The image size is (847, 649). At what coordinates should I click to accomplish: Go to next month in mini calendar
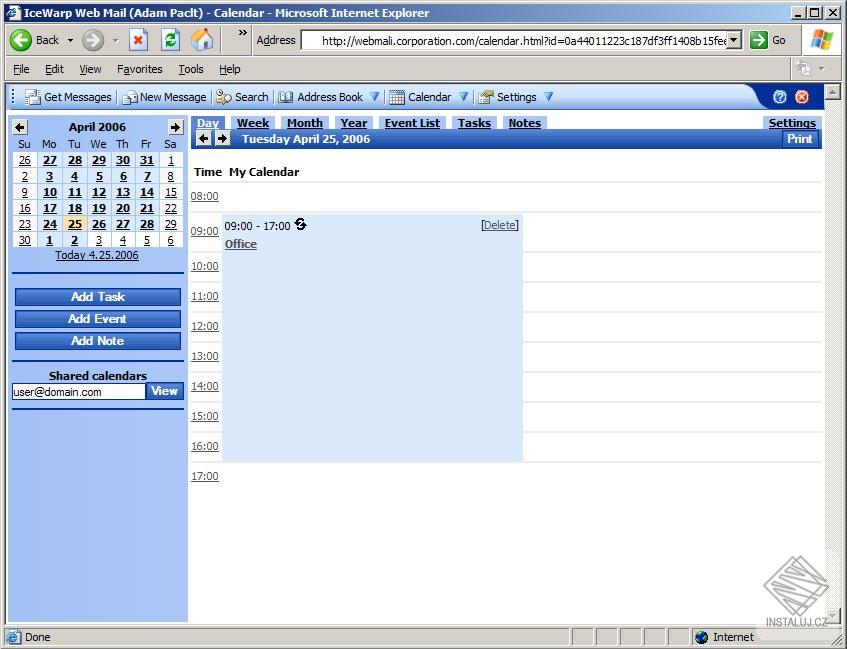tap(175, 127)
